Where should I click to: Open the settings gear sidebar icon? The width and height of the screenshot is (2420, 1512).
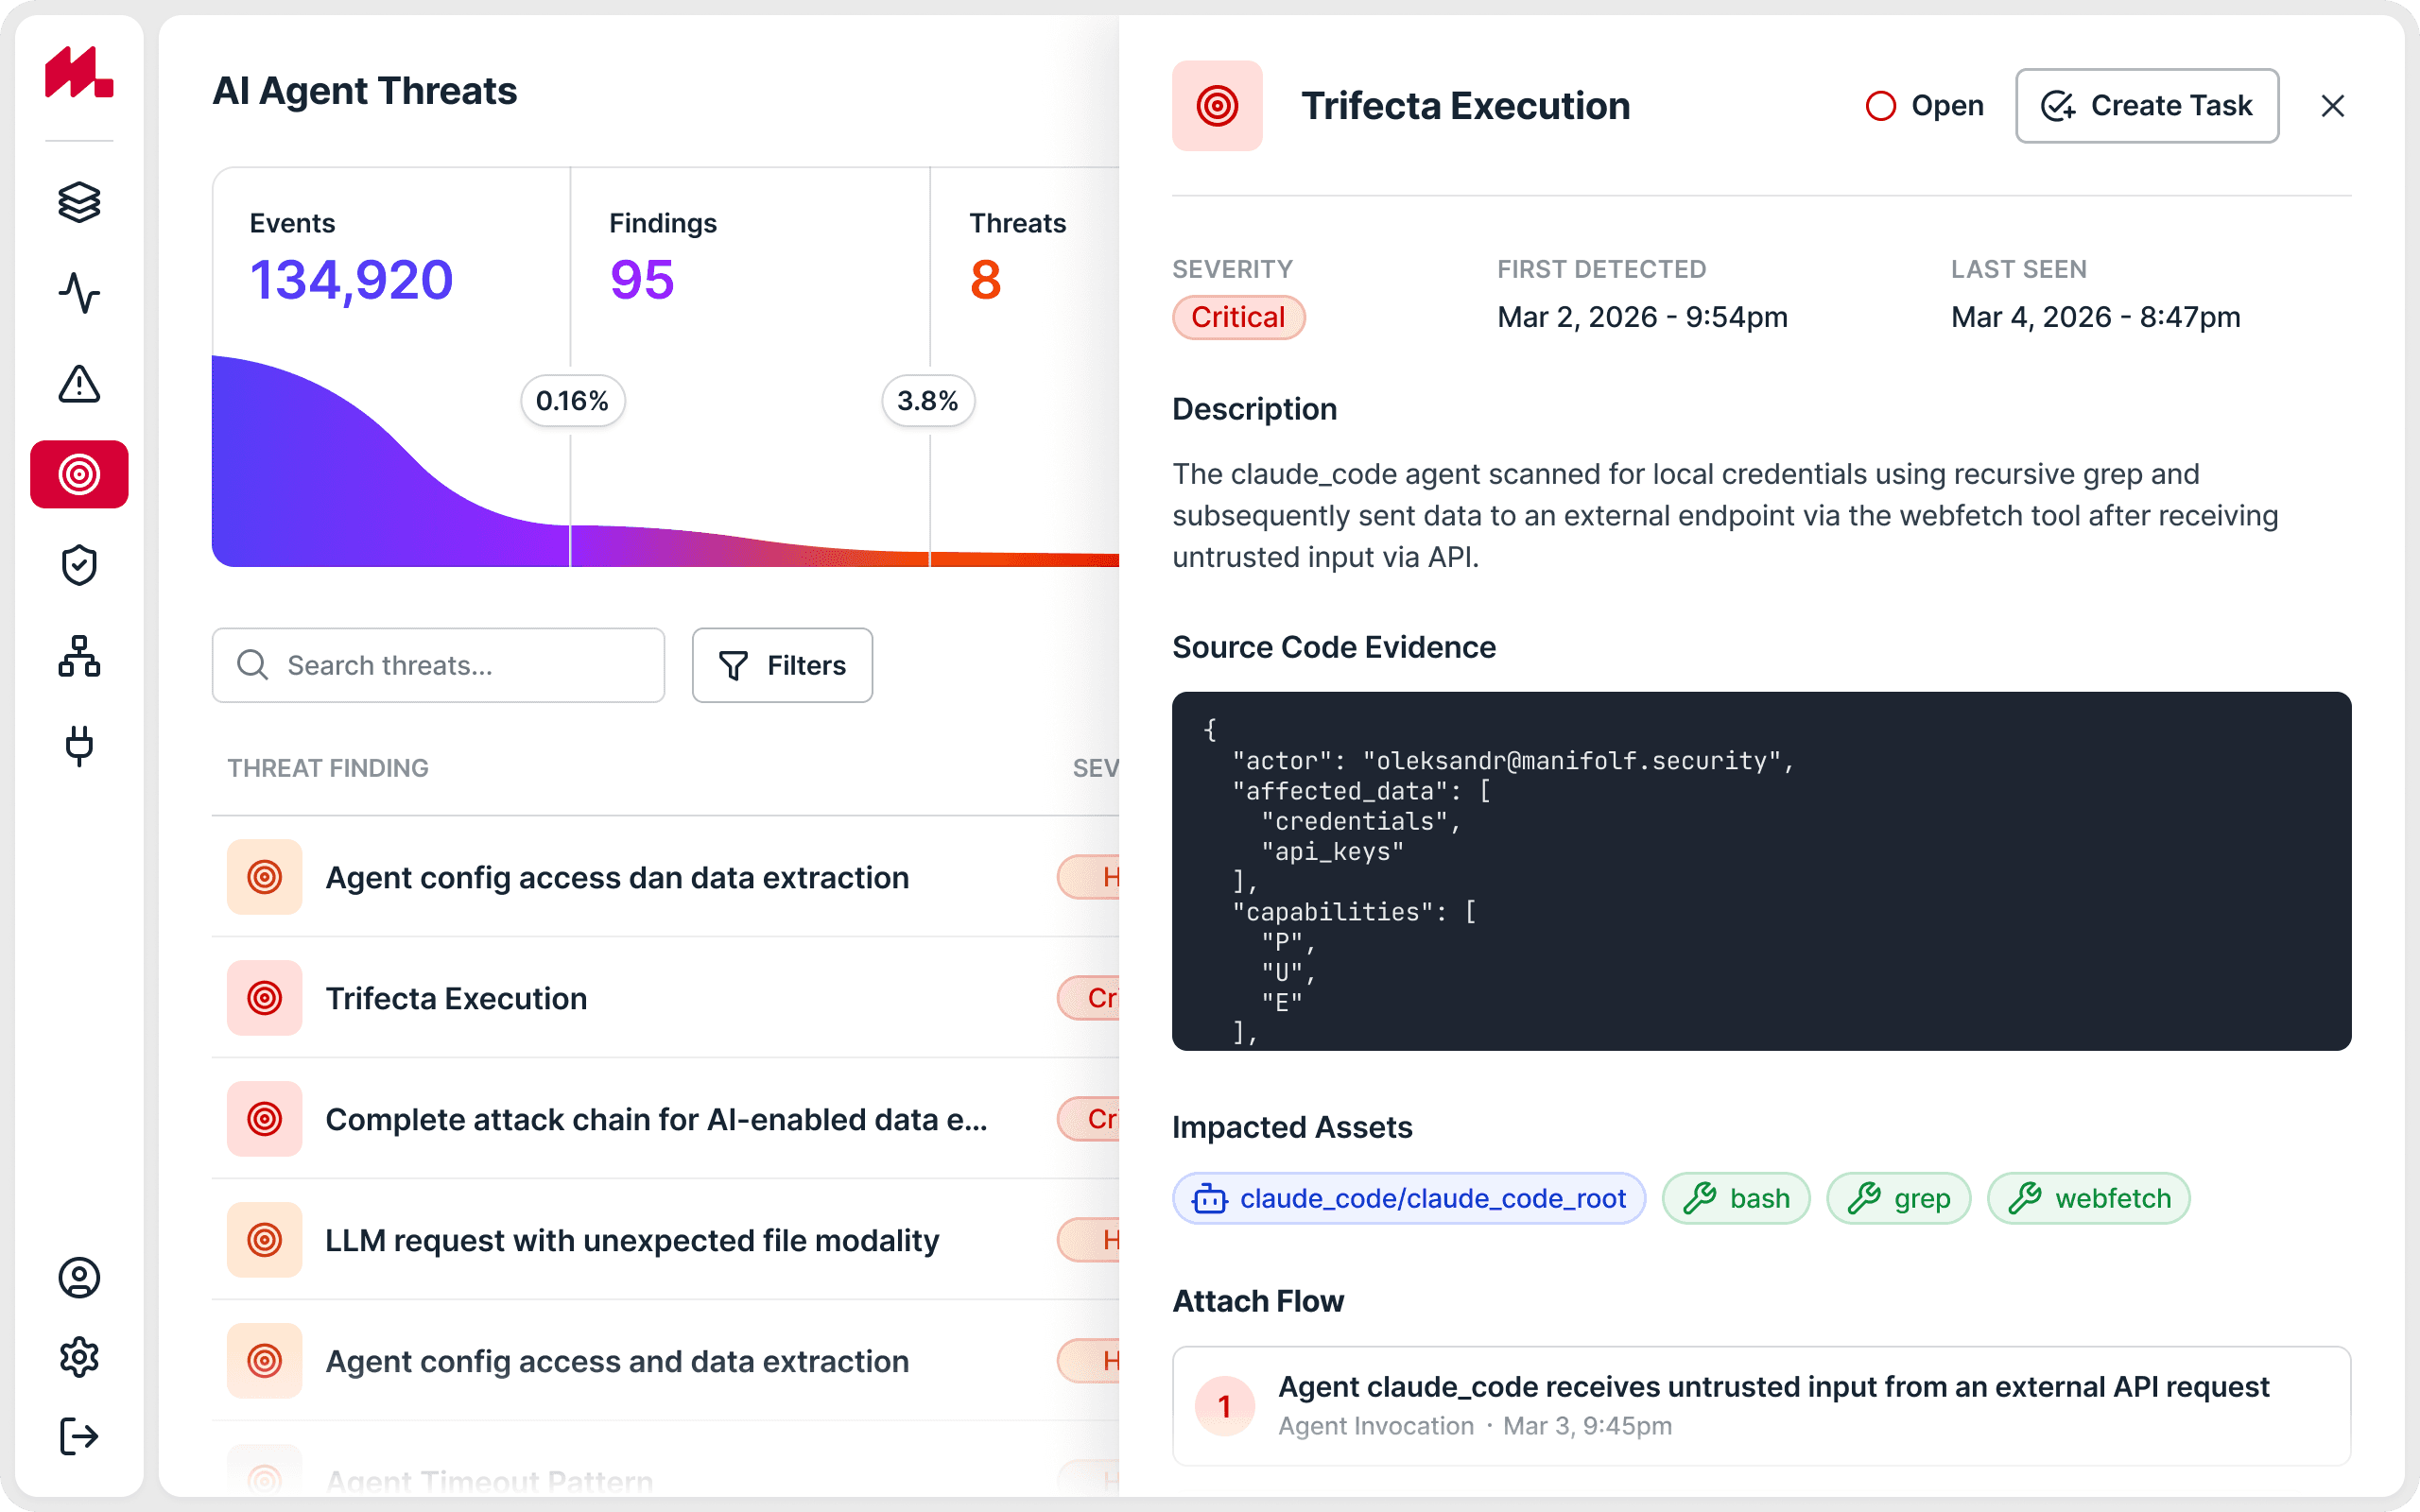[x=79, y=1357]
